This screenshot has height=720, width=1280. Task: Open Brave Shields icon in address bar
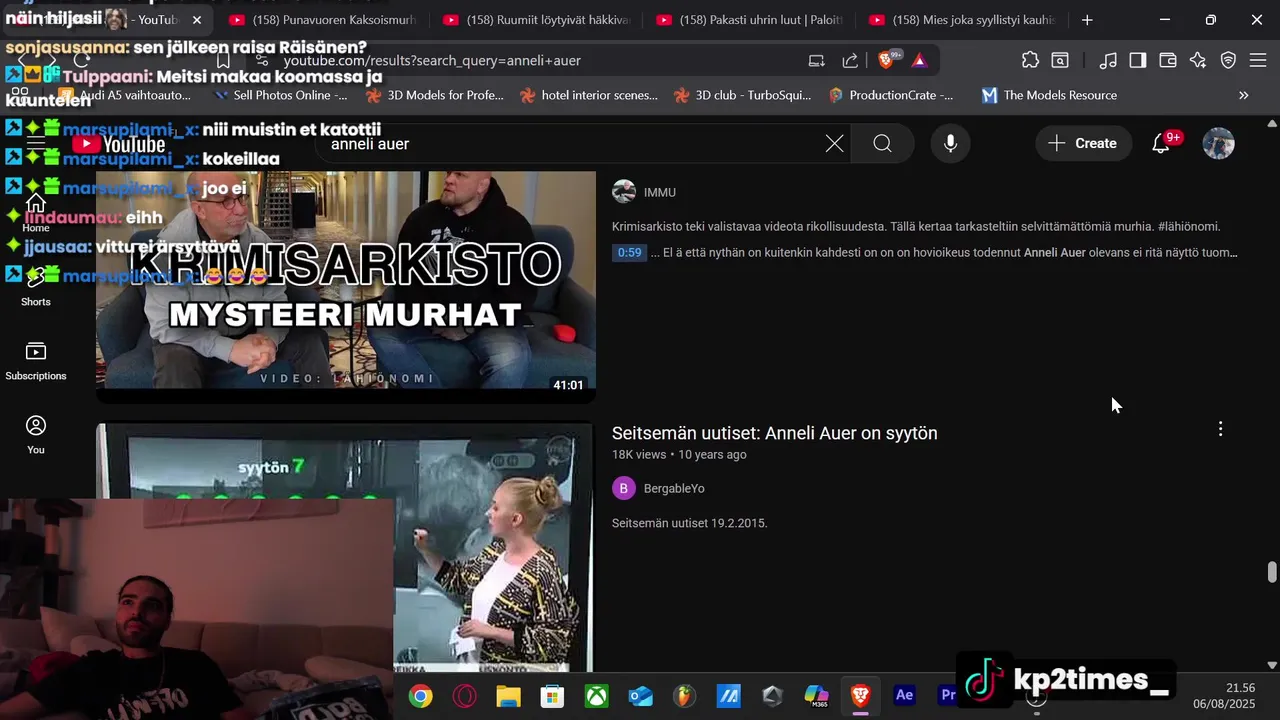pos(886,60)
